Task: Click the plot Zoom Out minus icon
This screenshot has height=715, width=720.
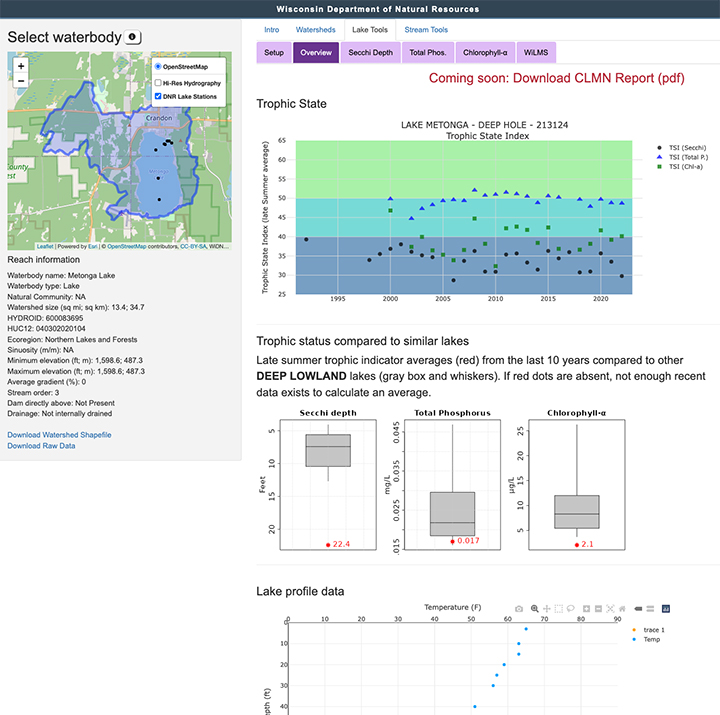Action: click(598, 609)
